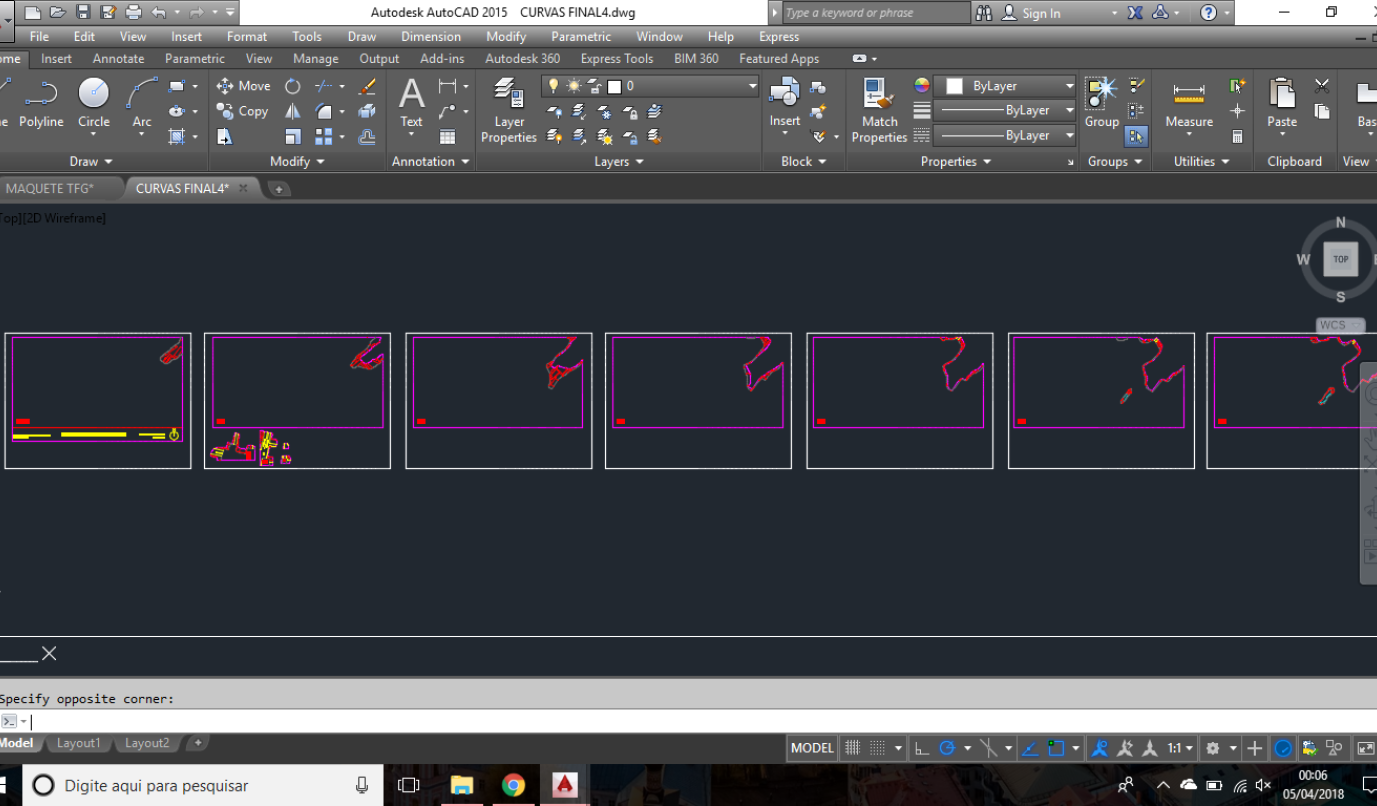Click the keyword search box

[x=877, y=13]
